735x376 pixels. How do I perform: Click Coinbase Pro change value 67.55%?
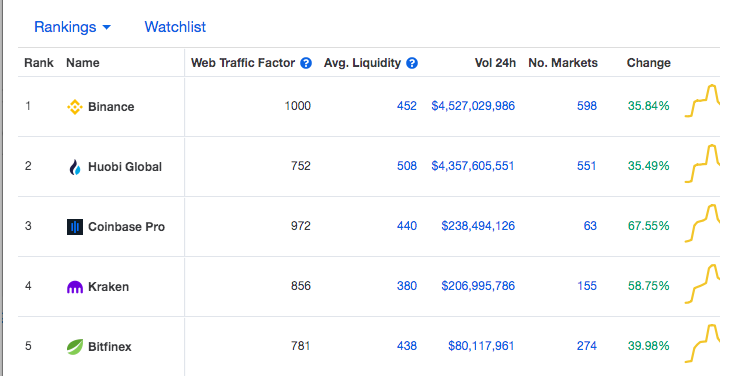point(649,226)
